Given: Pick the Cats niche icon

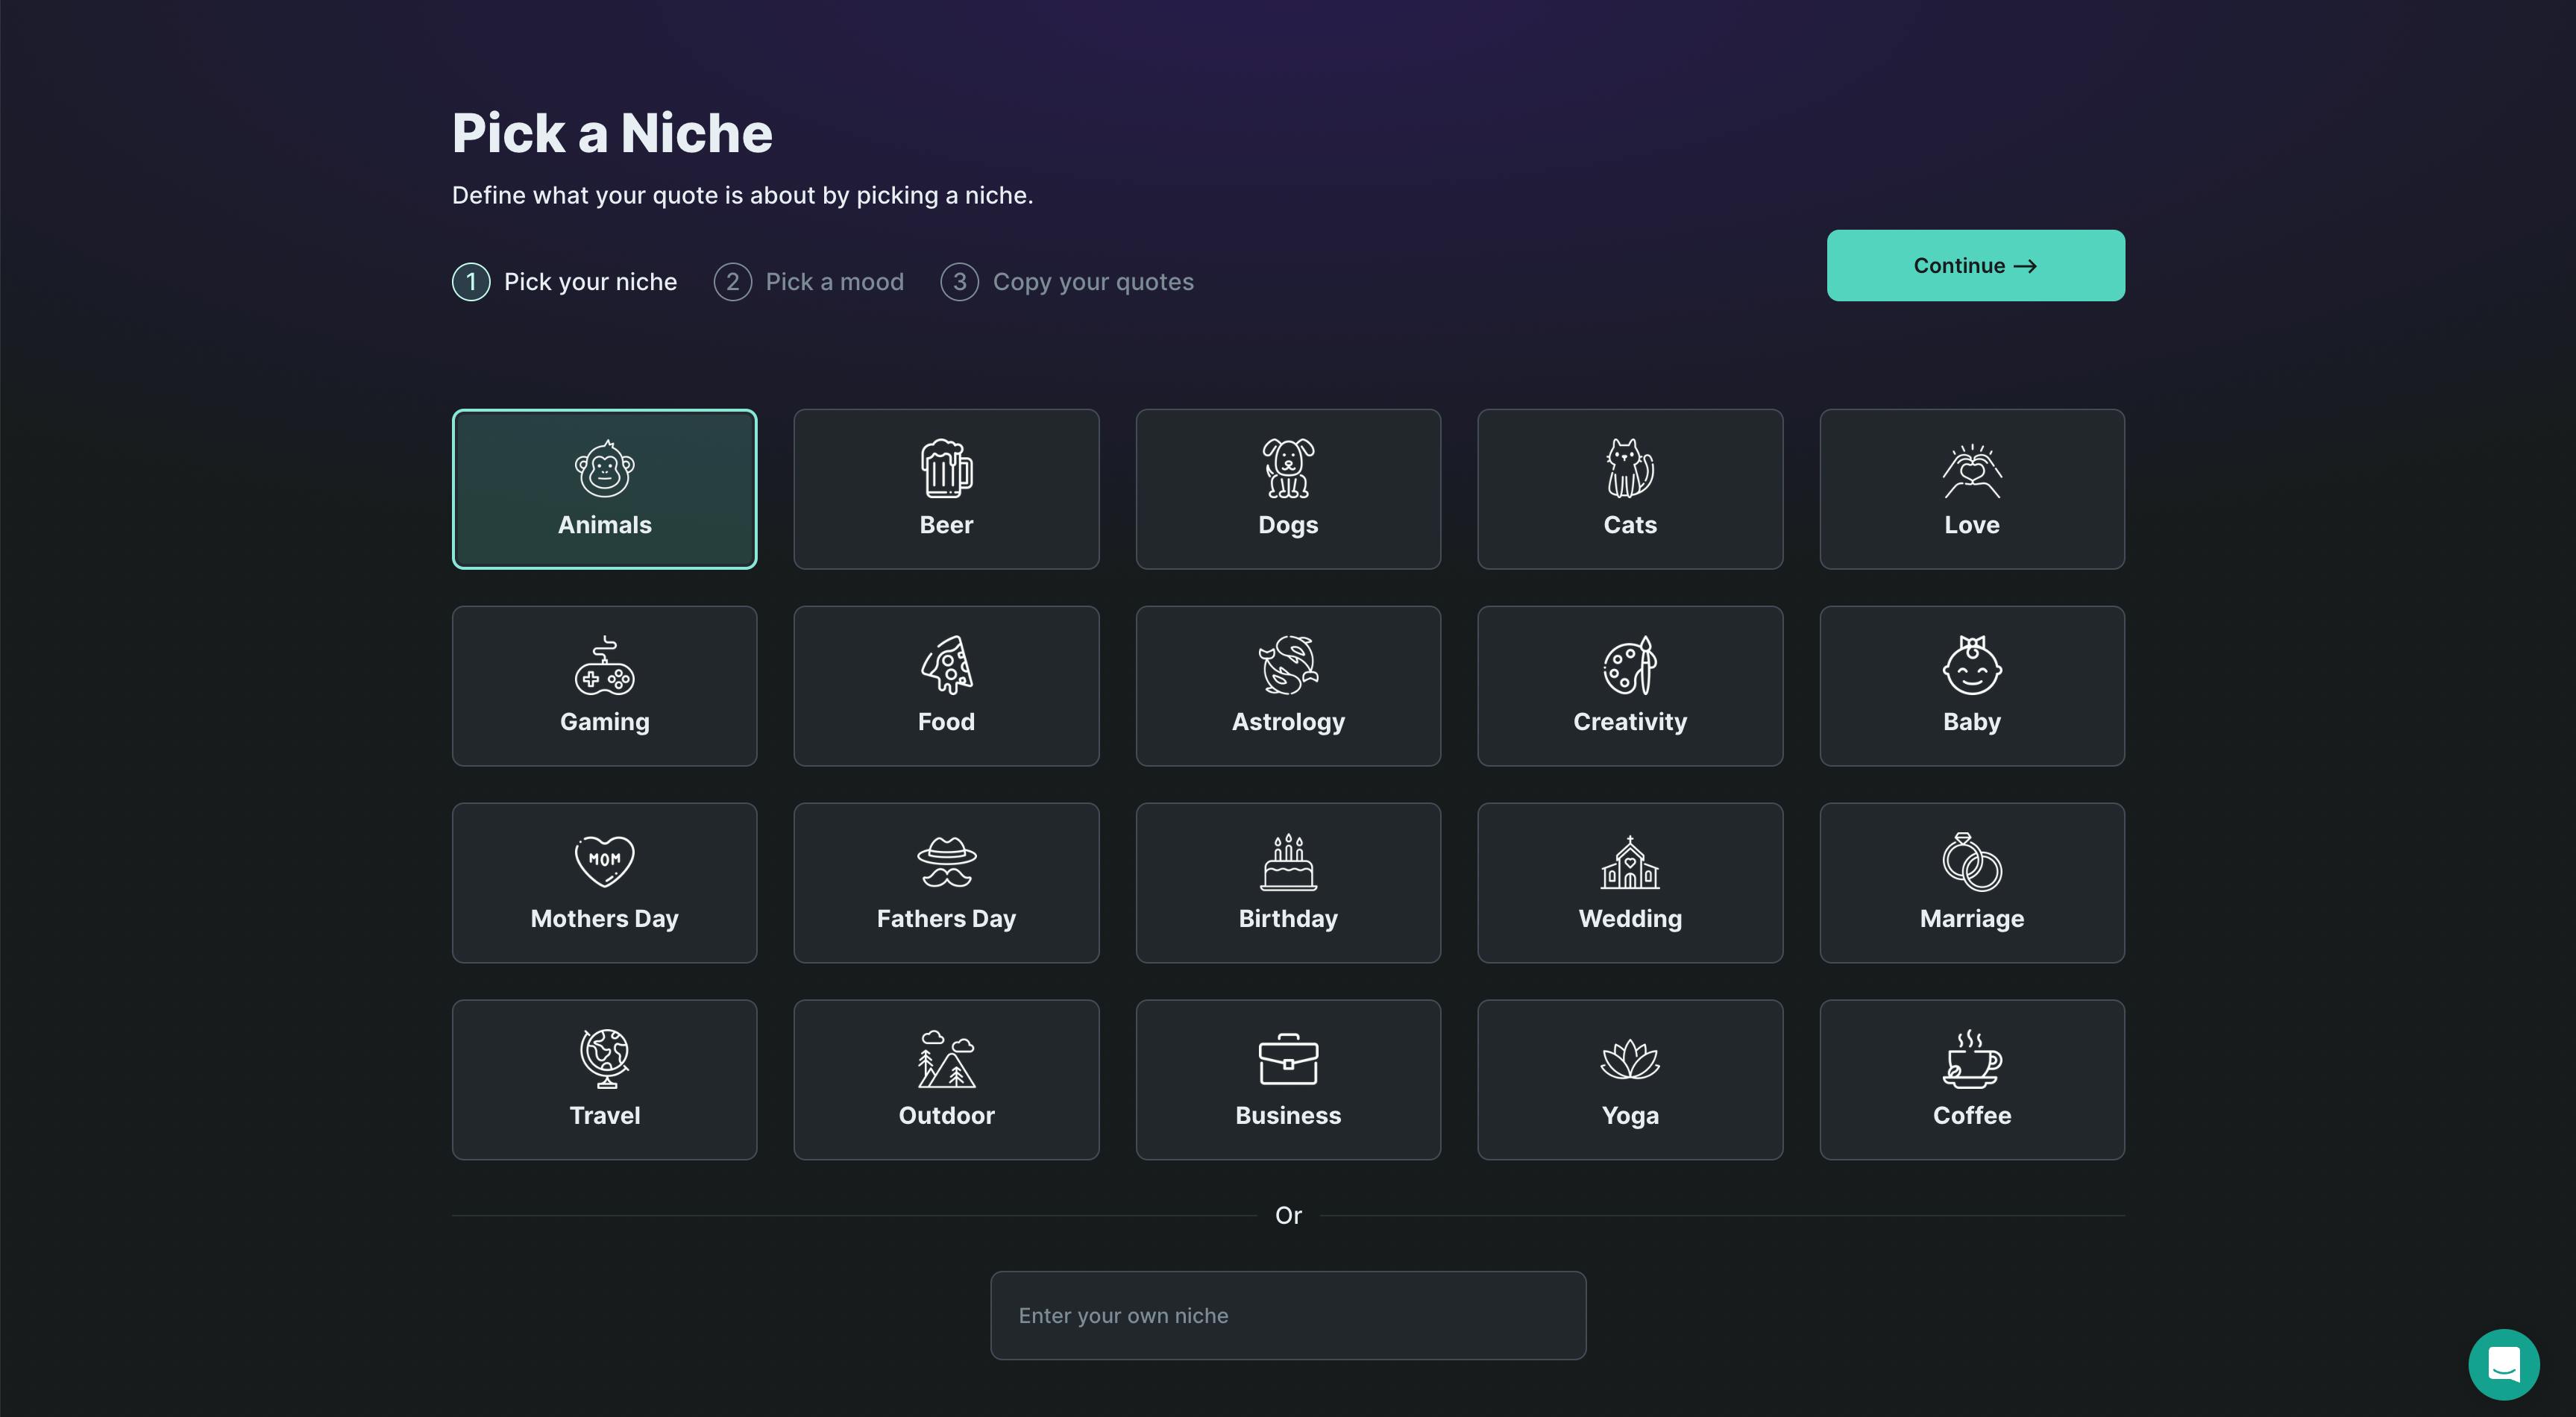Looking at the screenshot, I should pyautogui.click(x=1630, y=468).
